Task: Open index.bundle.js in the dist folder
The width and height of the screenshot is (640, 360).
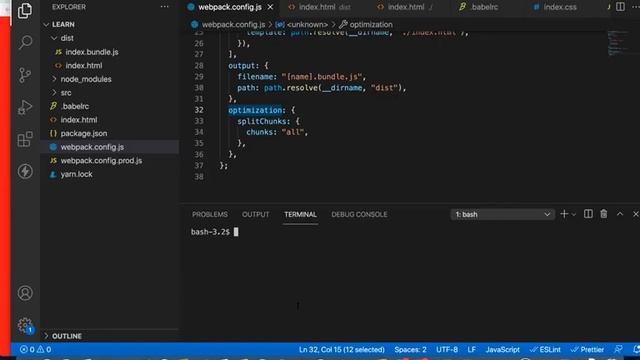Action: [92, 52]
